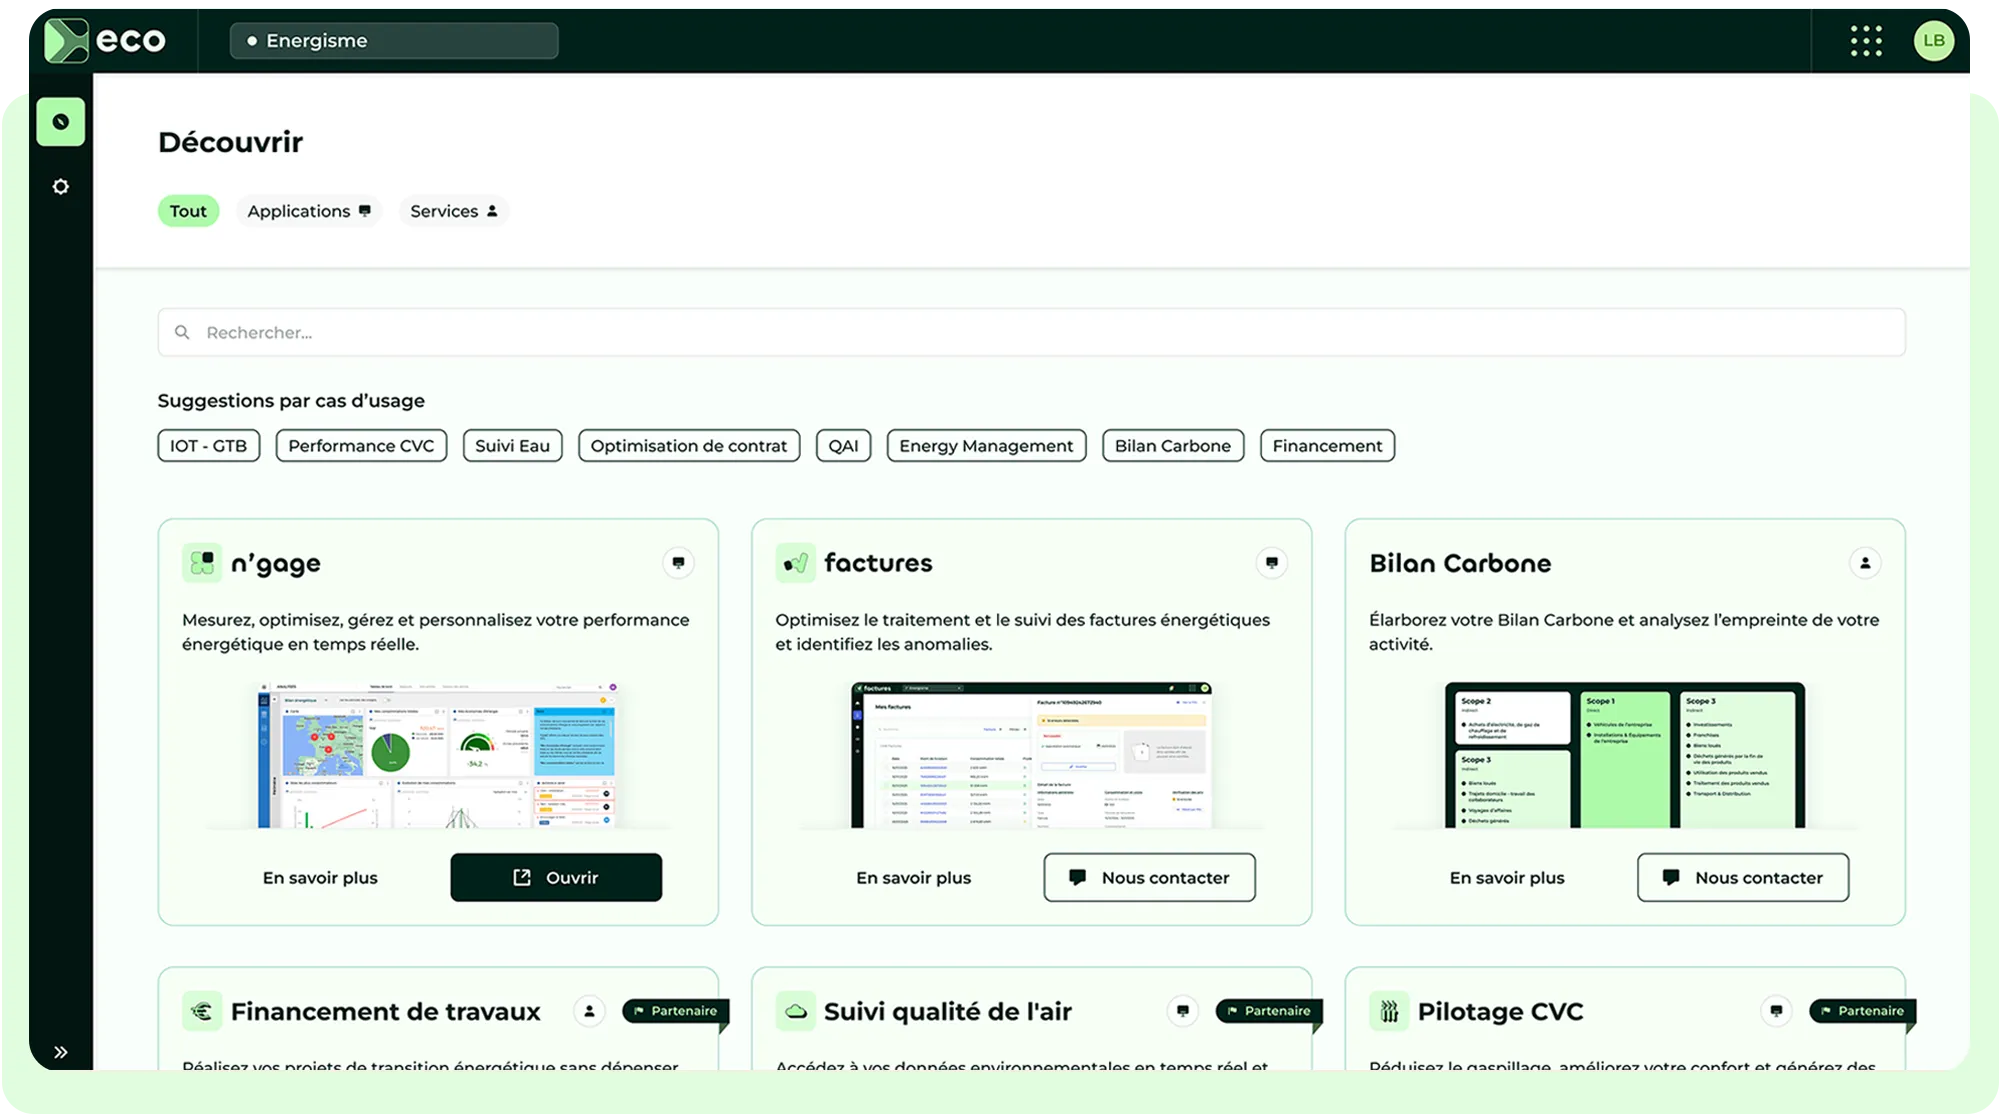Click application type icon on n'gage card
Viewport: 2000px width, 1114px height.
[678, 563]
